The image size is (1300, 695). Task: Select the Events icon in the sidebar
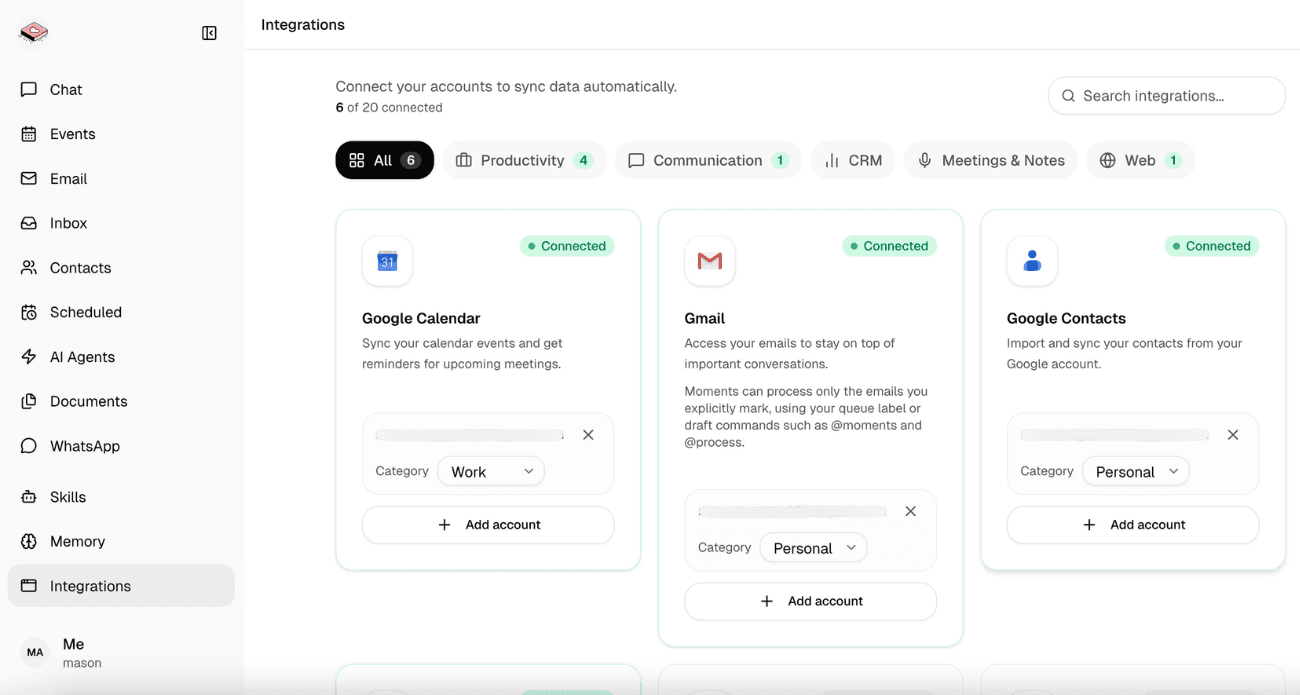point(72,133)
